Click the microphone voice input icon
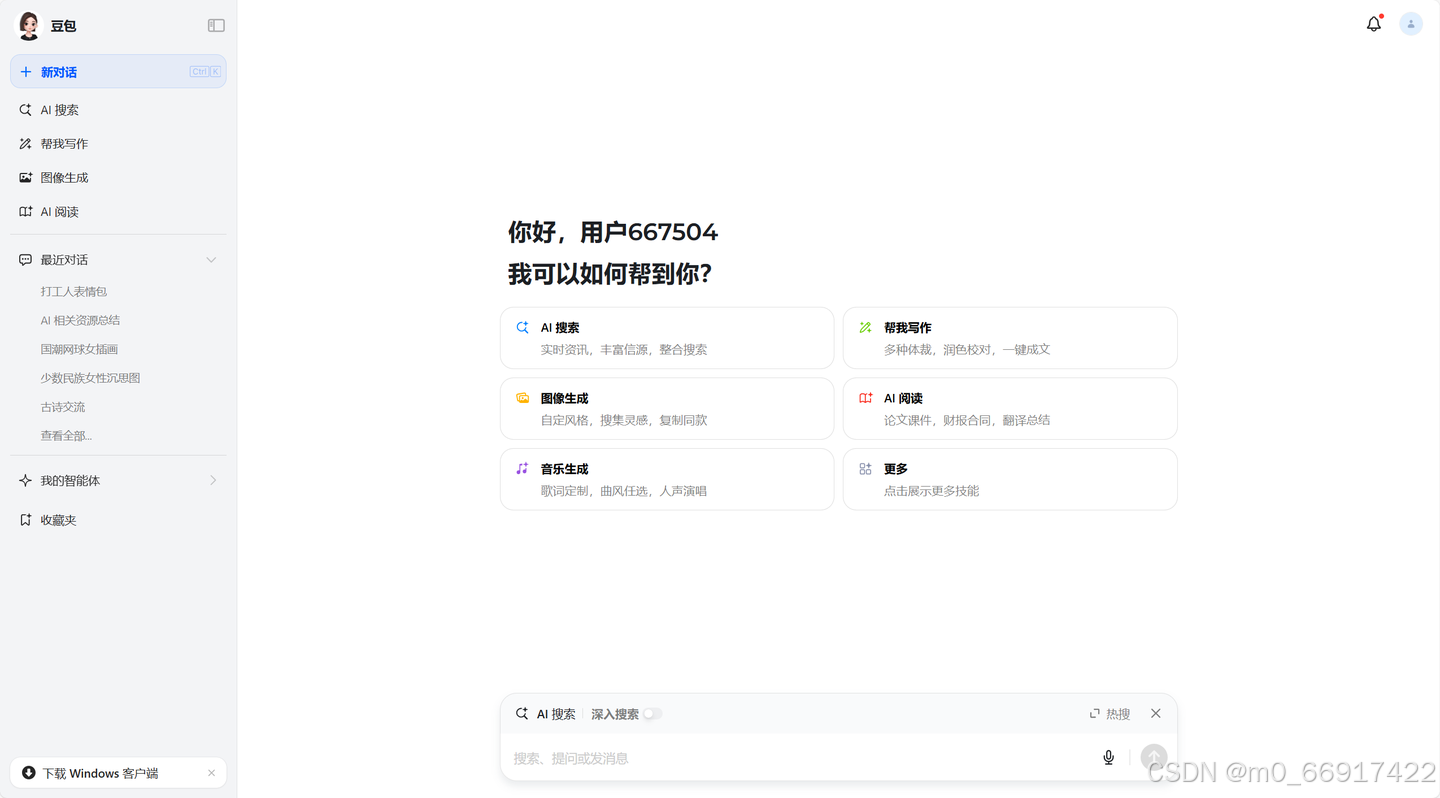This screenshot has width=1440, height=798. (x=1109, y=758)
